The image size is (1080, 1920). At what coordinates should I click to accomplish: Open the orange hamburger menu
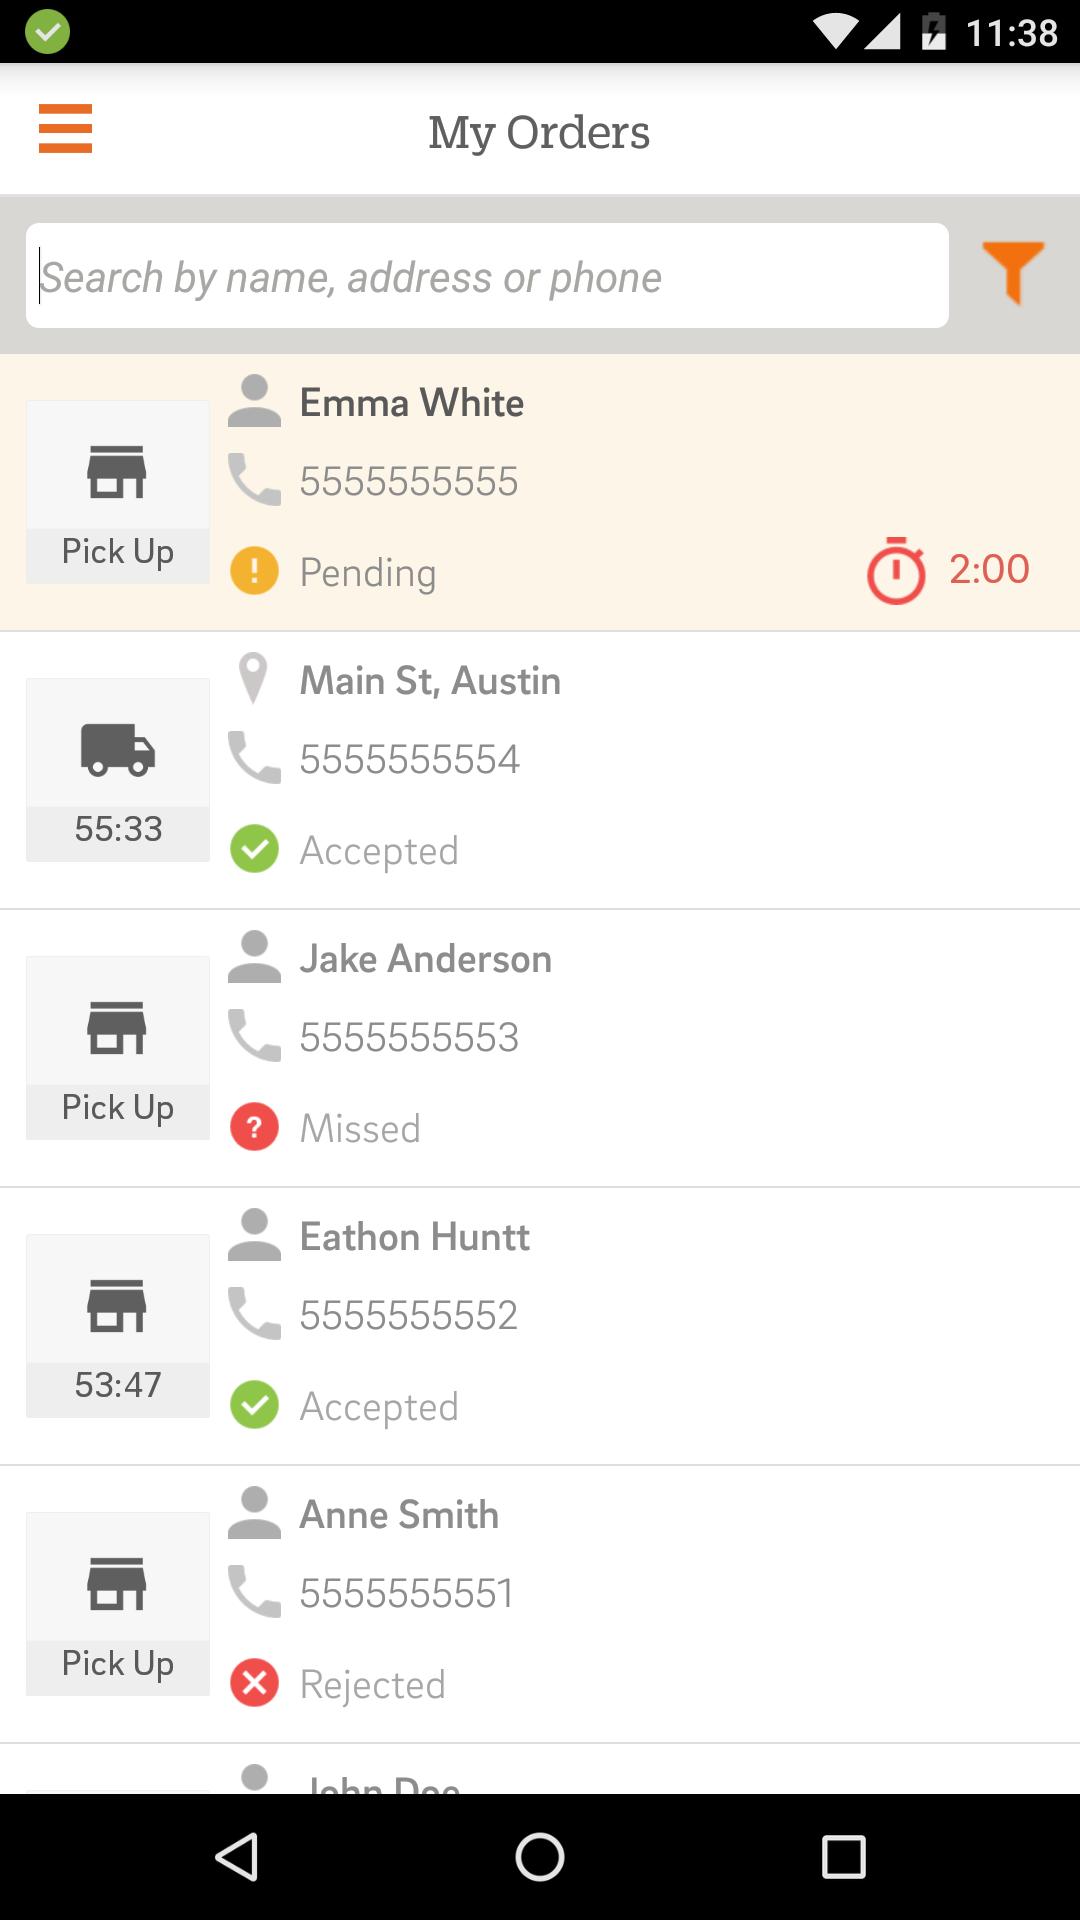65,129
